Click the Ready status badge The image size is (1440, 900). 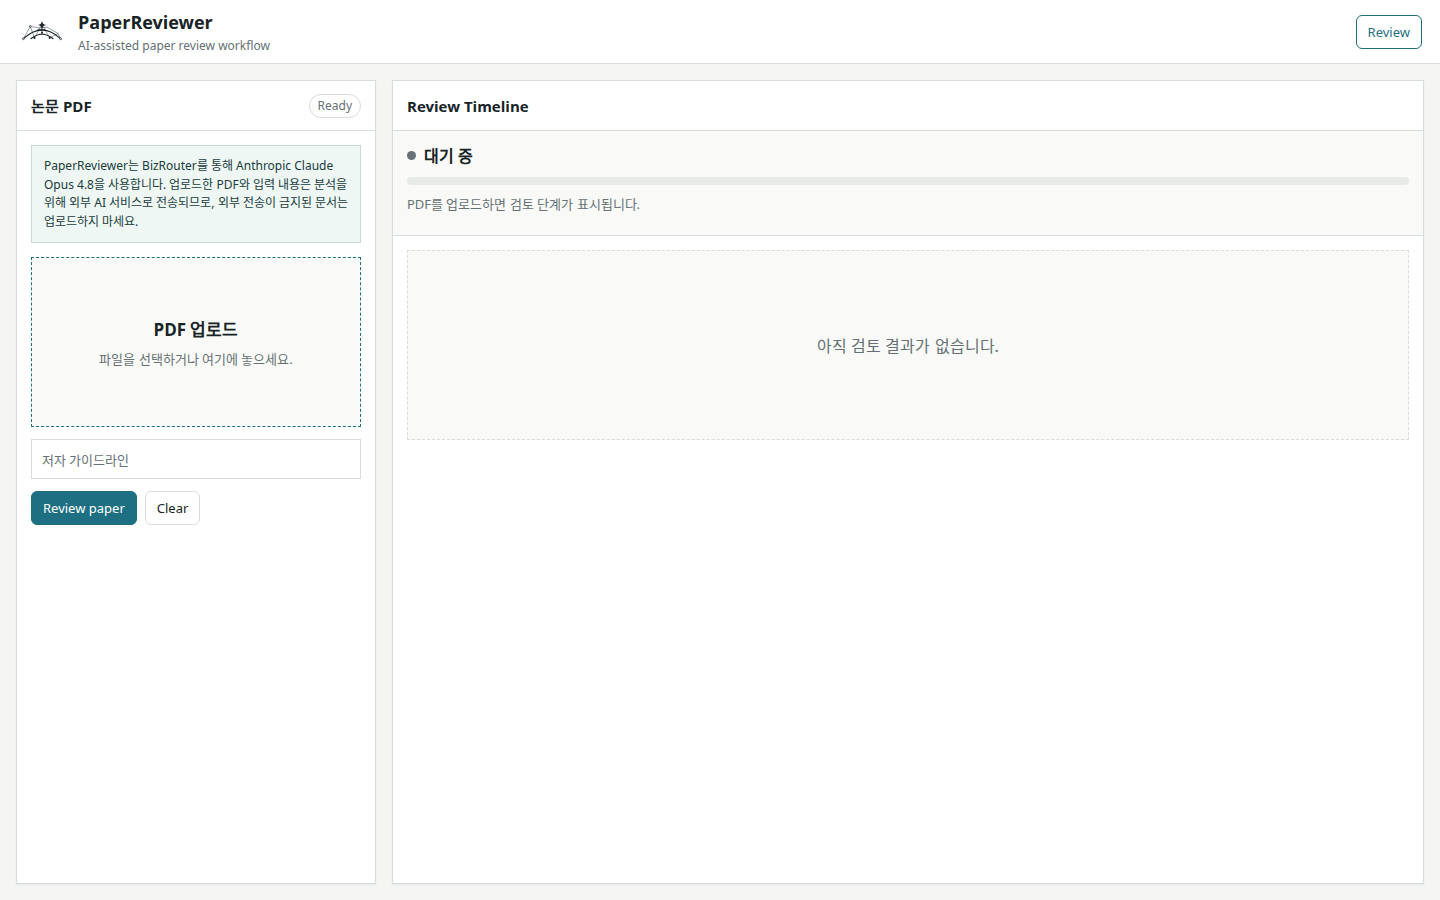tap(335, 106)
